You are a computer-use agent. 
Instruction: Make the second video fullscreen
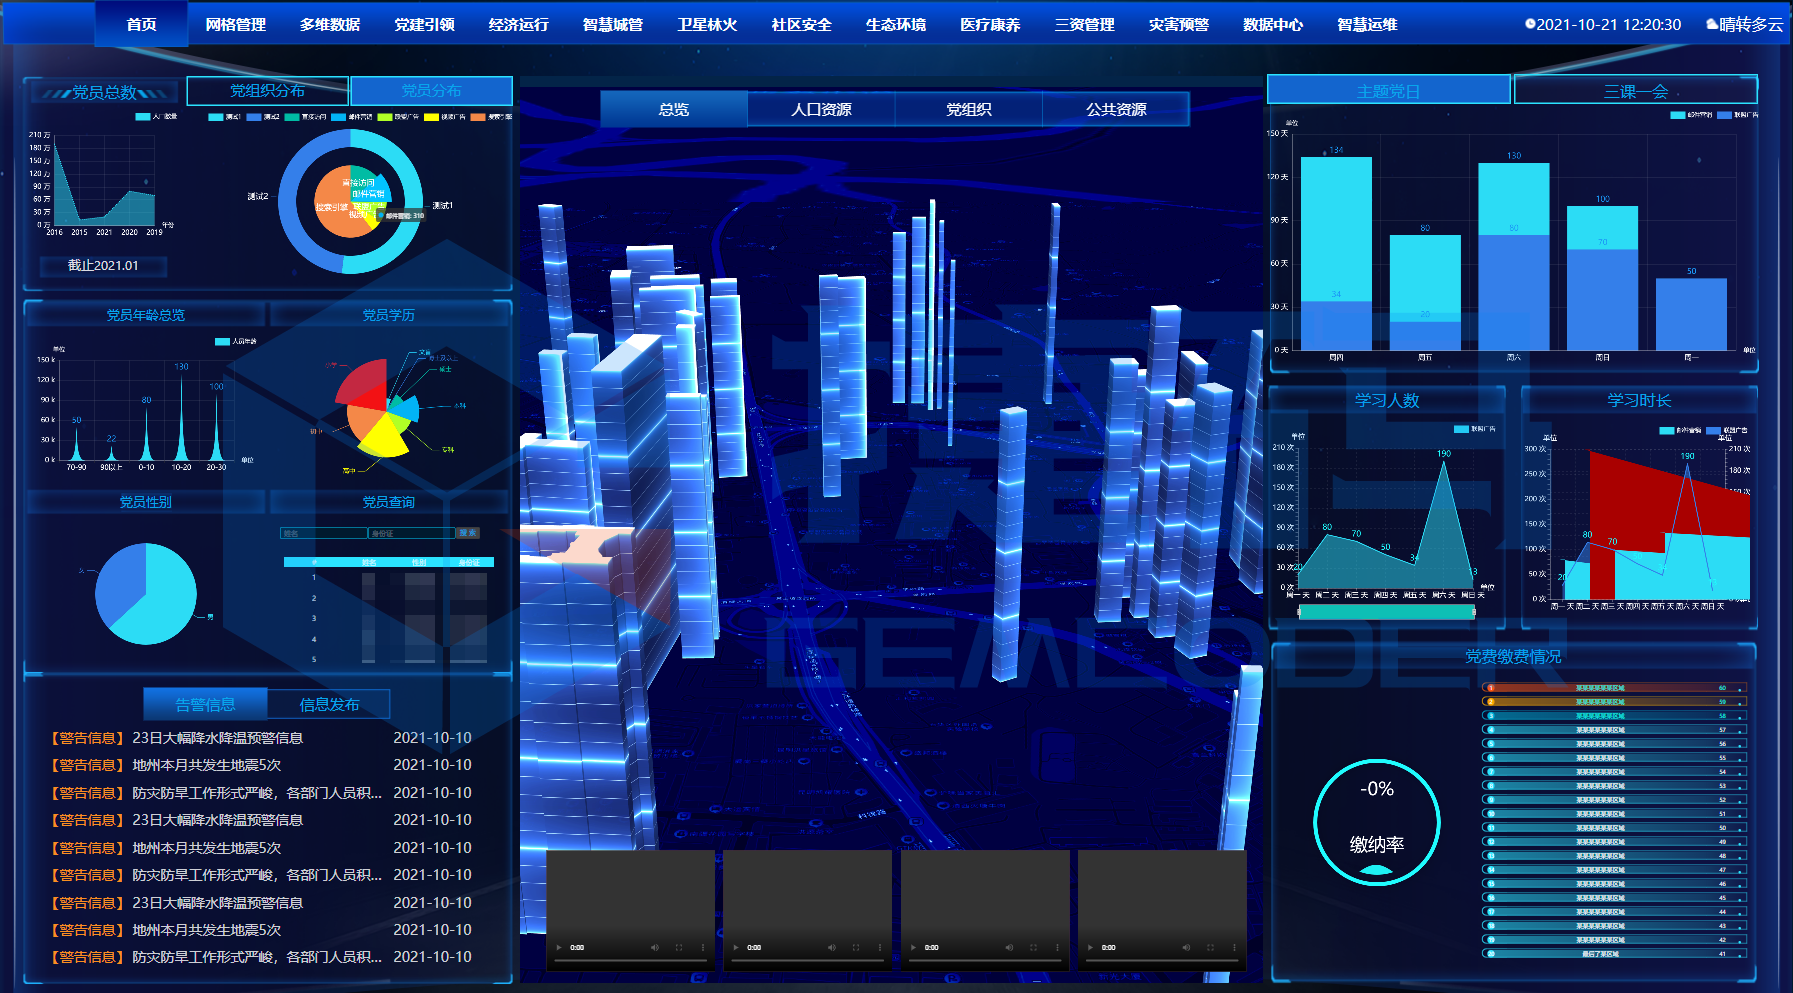(856, 947)
